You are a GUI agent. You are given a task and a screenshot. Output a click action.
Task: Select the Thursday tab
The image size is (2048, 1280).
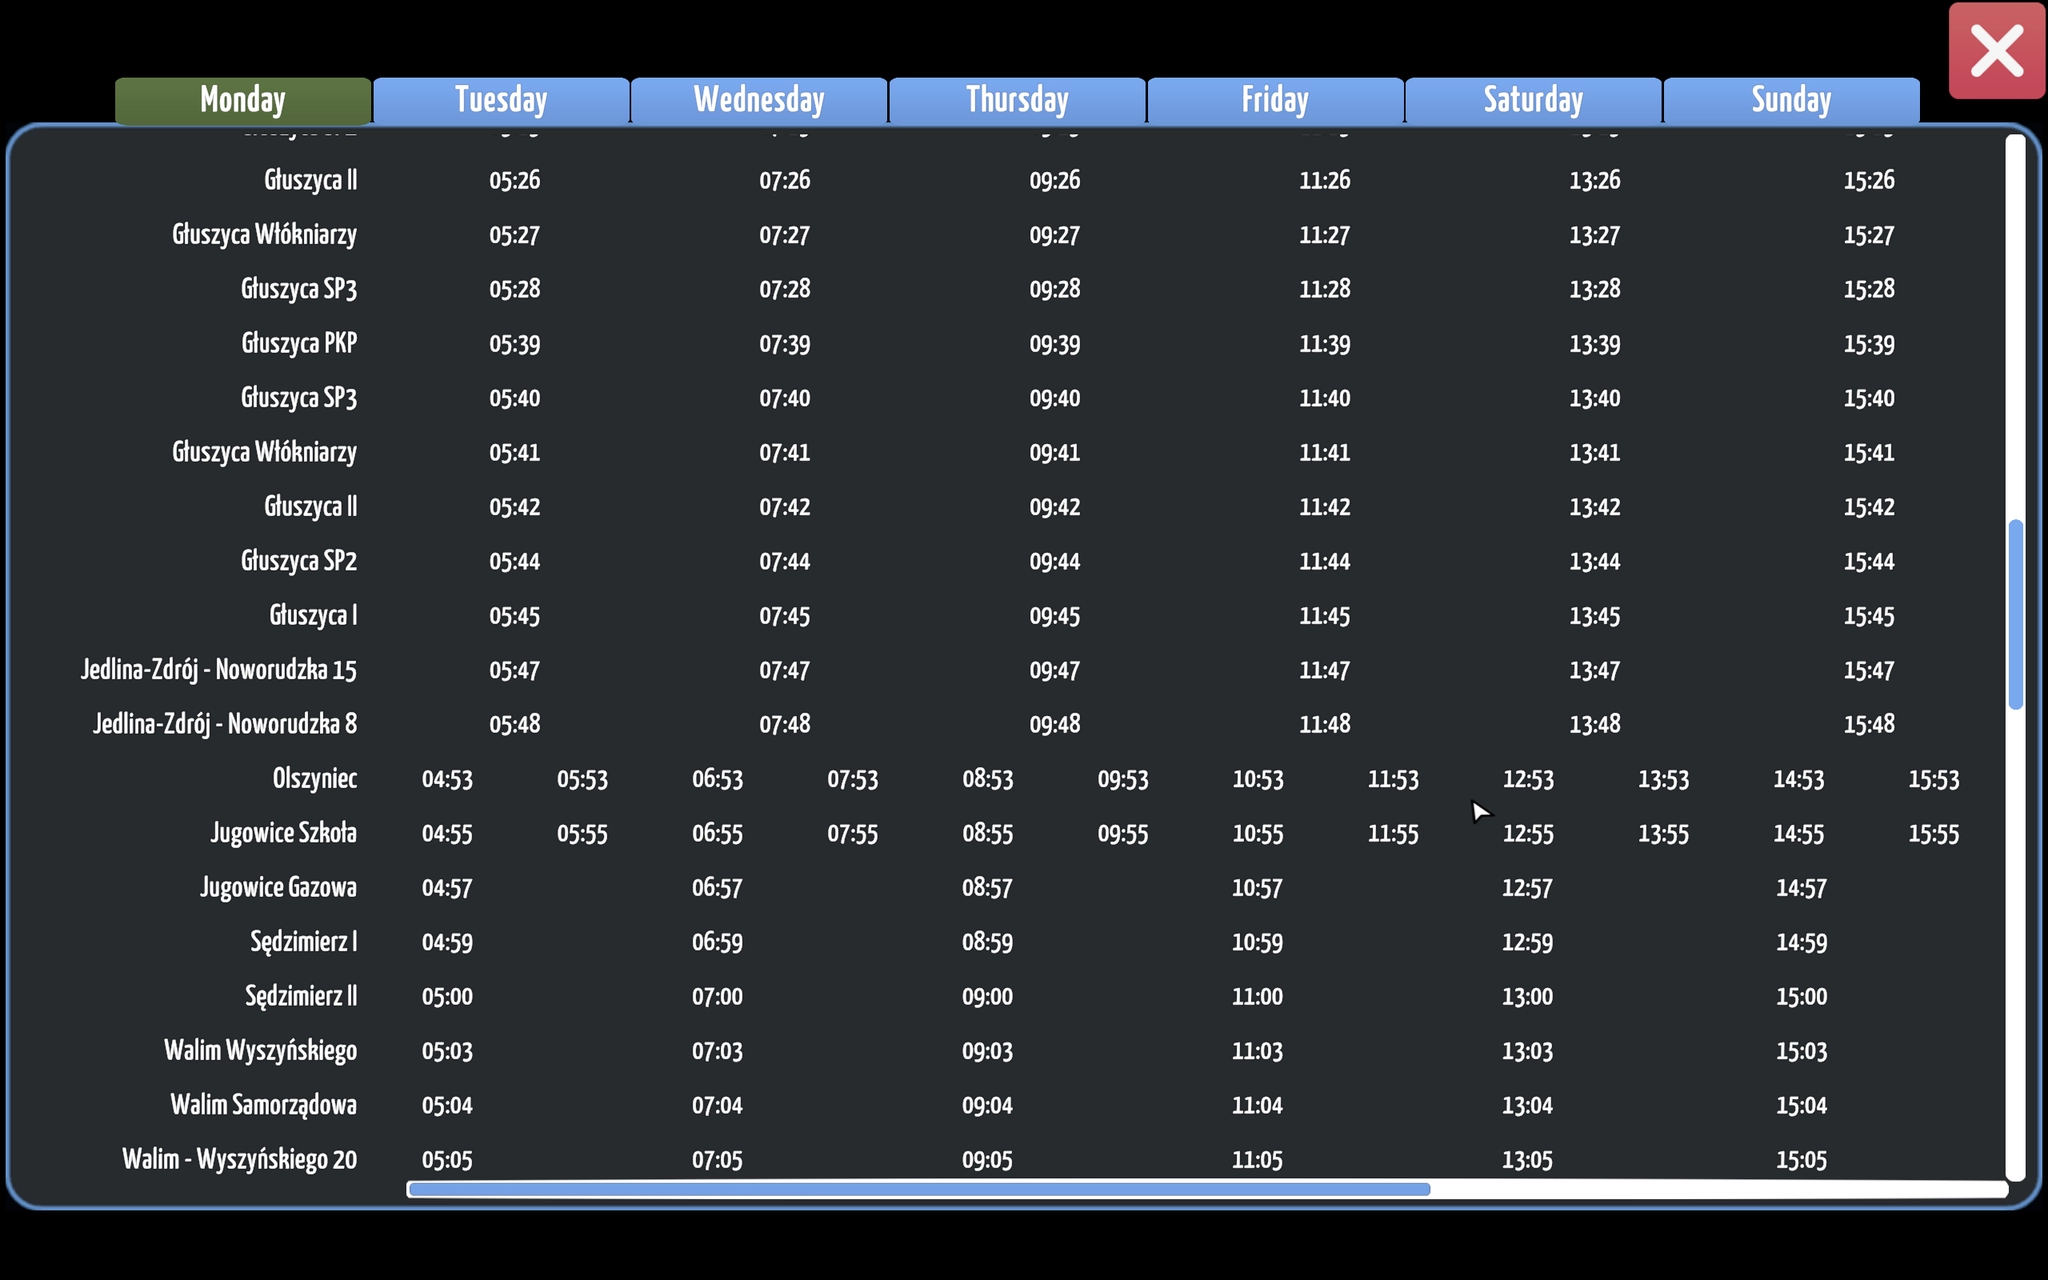click(1017, 100)
